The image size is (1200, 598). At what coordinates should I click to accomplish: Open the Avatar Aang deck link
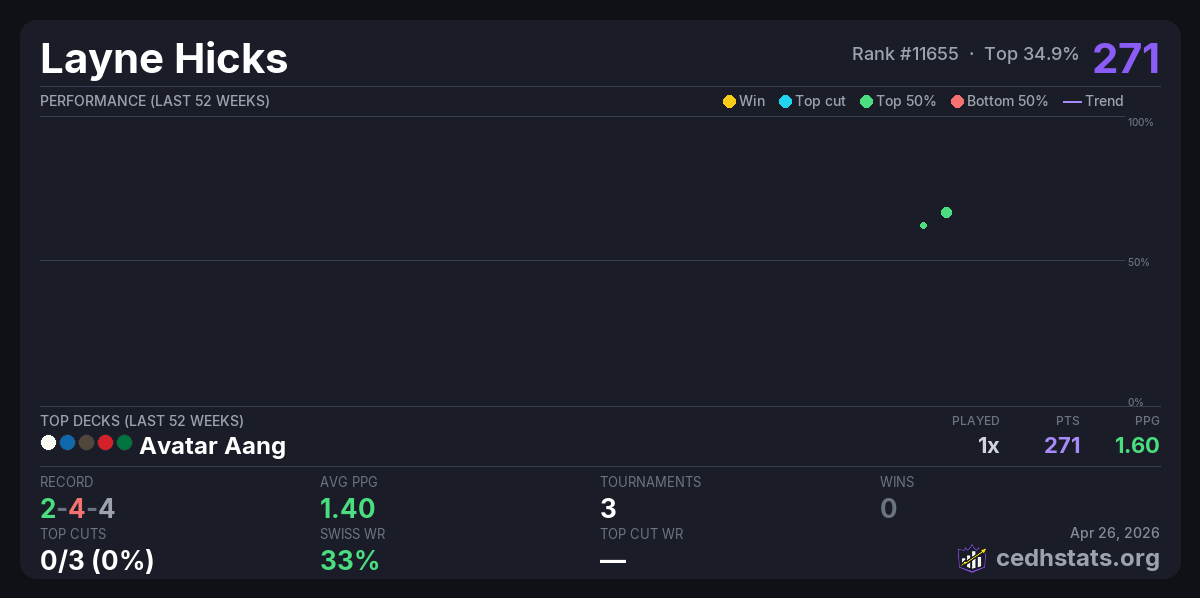click(x=212, y=446)
